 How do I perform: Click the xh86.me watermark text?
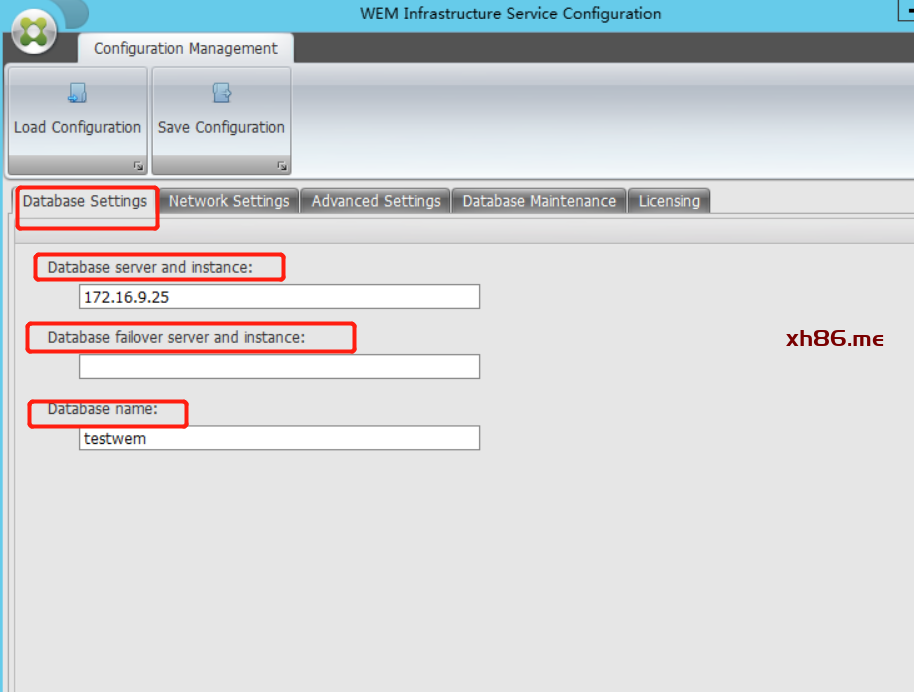click(835, 339)
